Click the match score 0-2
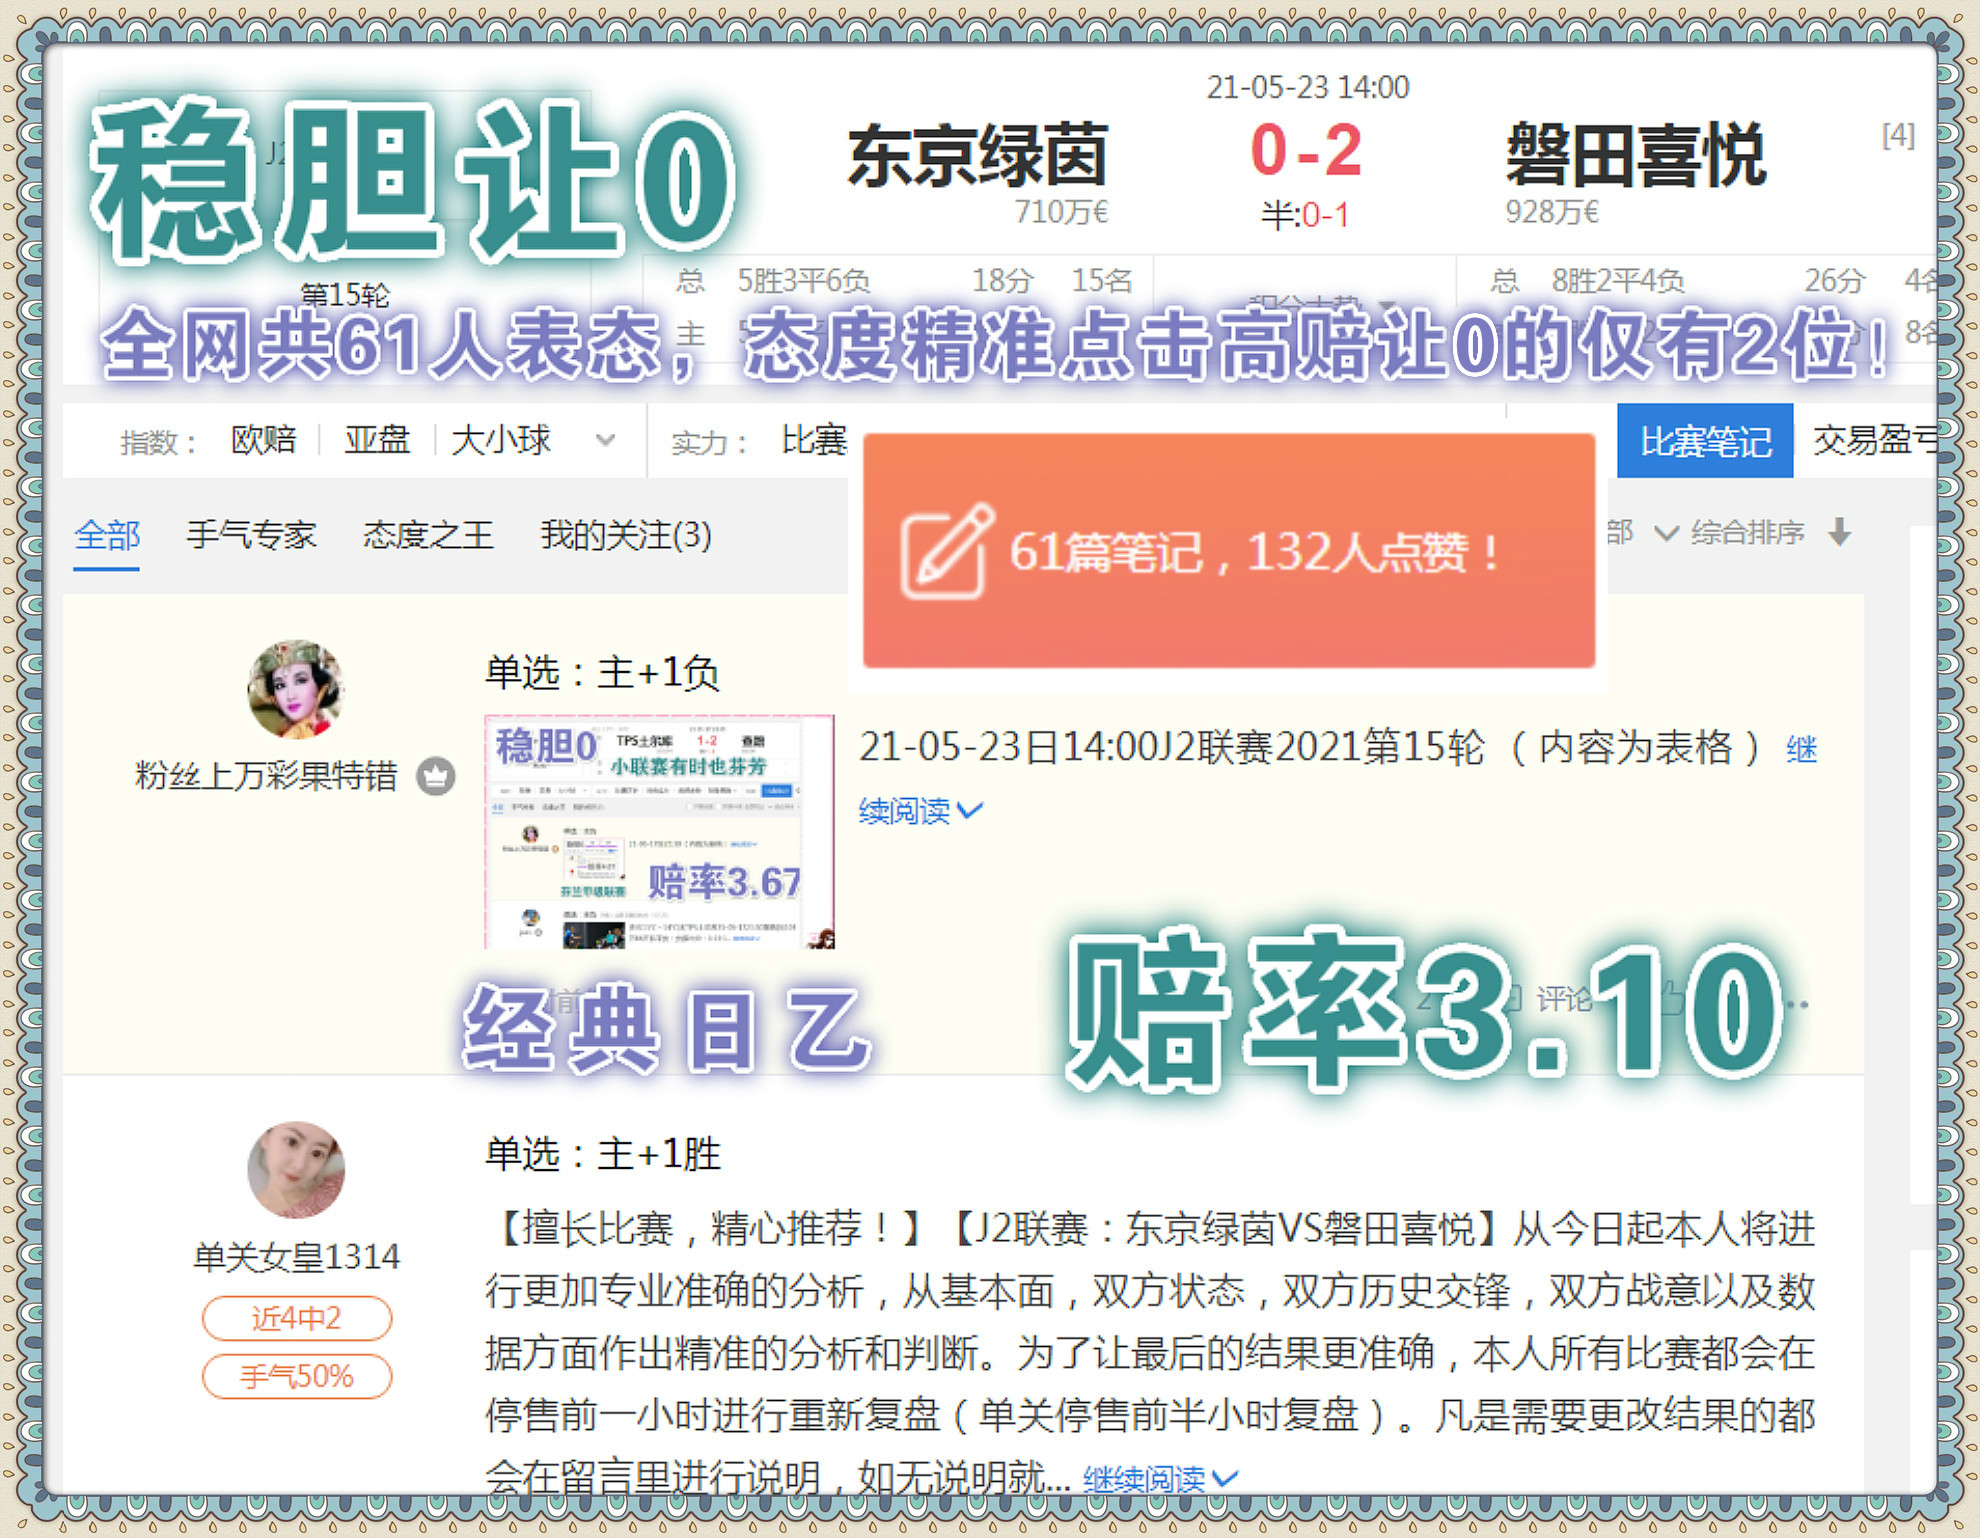 tap(1305, 150)
